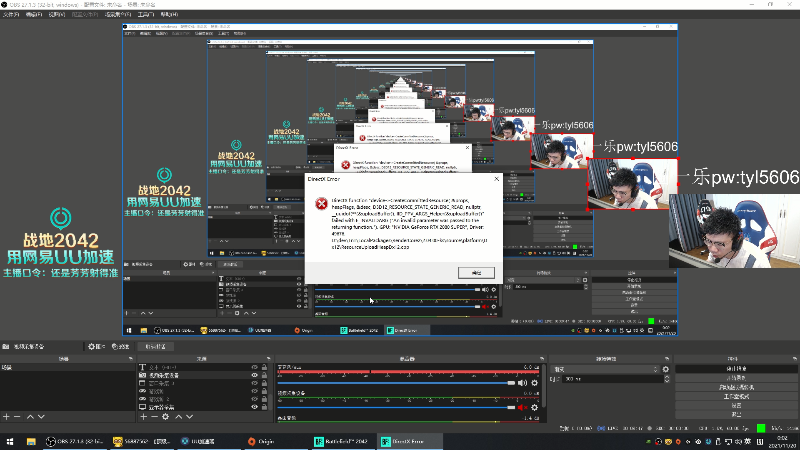Open the 场景集合(S) menu
Screen dimensions: 800x450
point(118,14)
